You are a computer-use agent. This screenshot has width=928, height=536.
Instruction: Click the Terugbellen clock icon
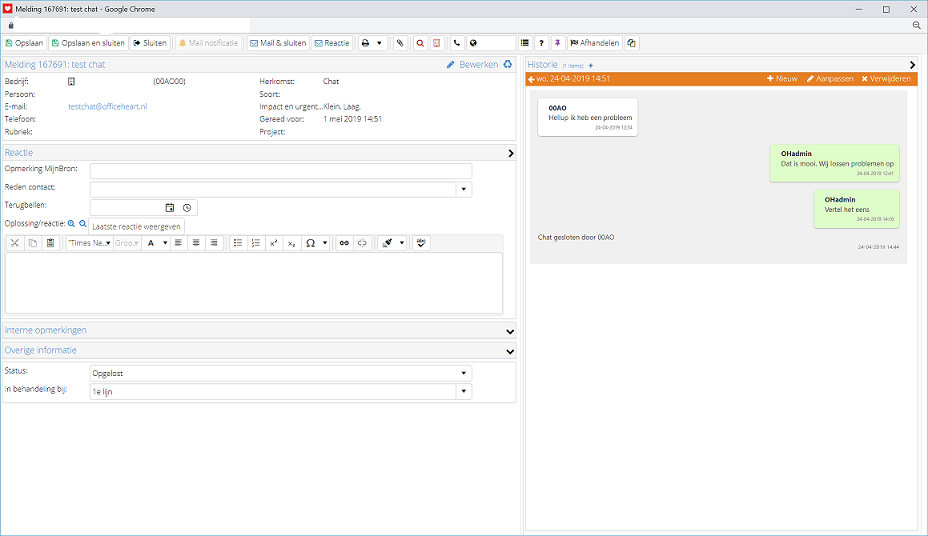click(x=187, y=208)
